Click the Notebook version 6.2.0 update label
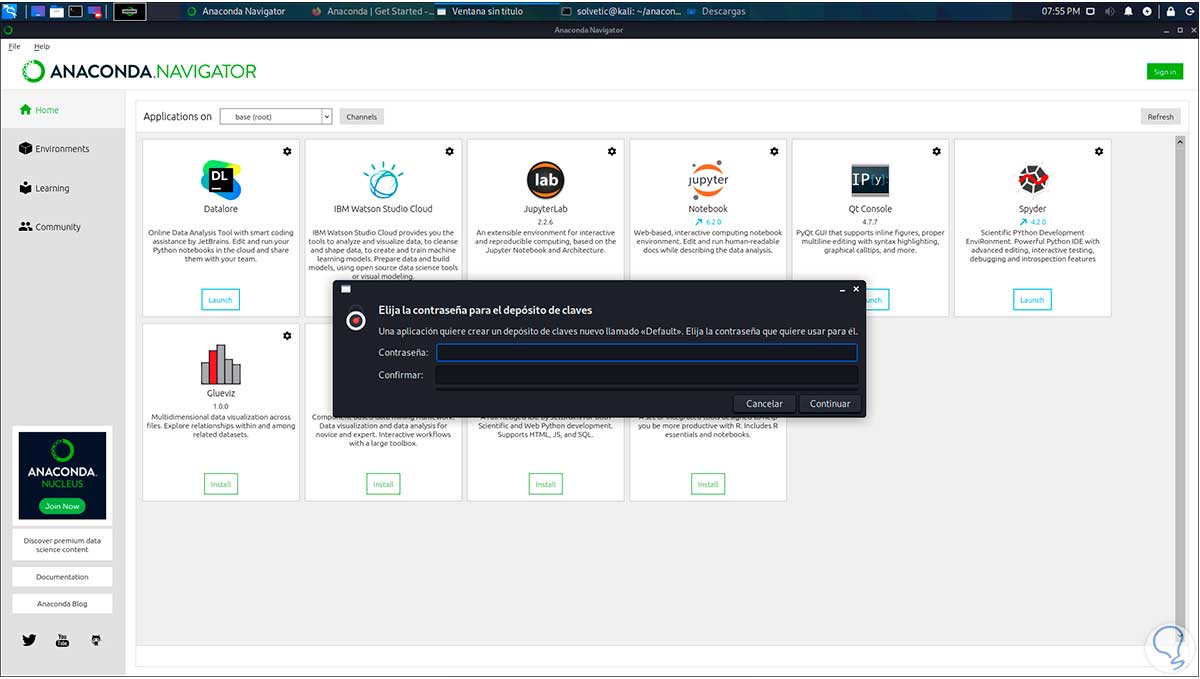Viewport: 1200px width, 679px height. 708,221
